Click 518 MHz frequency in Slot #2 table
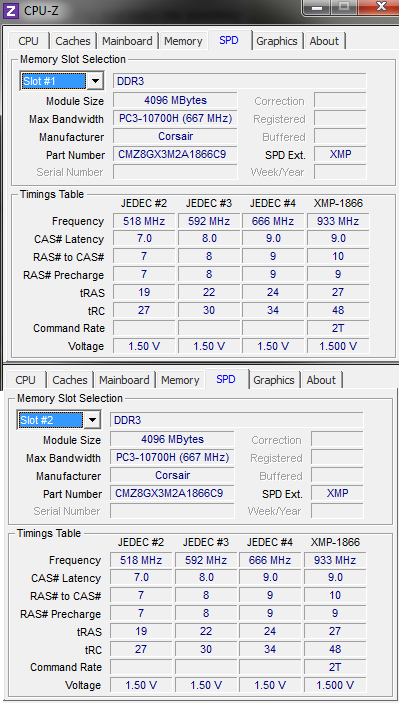This screenshot has height=703, width=399. click(x=141, y=560)
